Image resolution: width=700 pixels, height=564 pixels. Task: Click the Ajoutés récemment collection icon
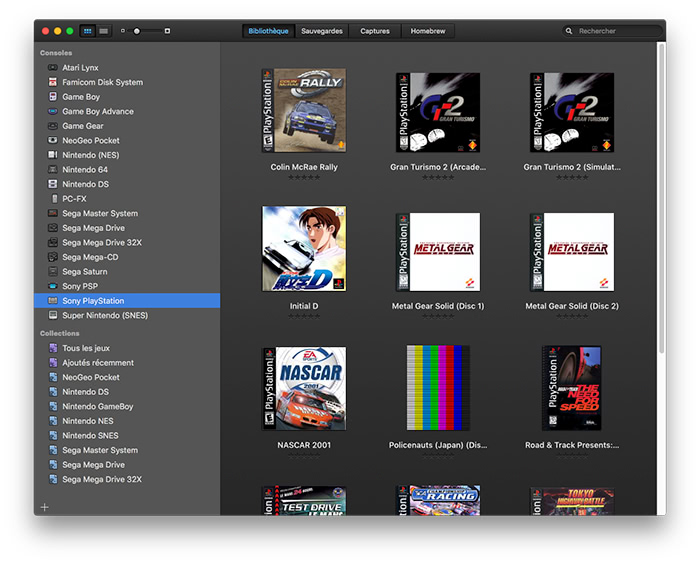point(53,363)
